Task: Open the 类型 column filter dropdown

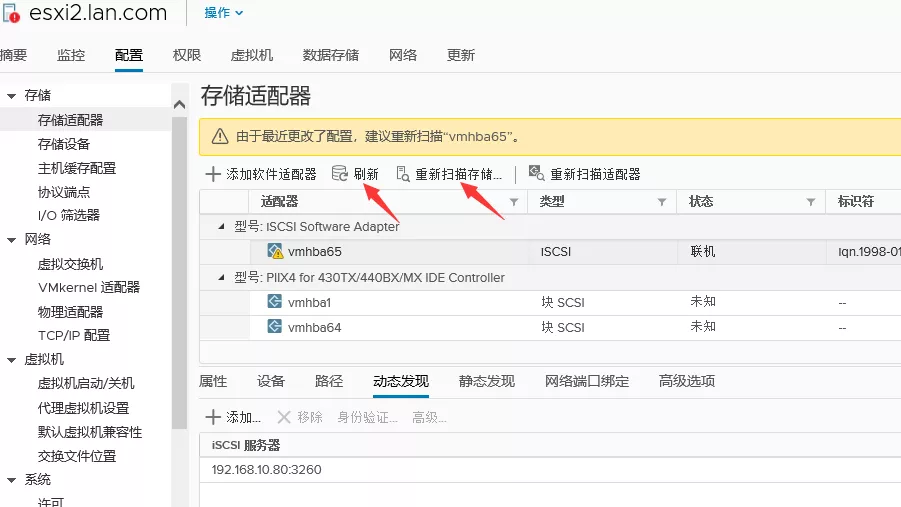Action: click(662, 202)
